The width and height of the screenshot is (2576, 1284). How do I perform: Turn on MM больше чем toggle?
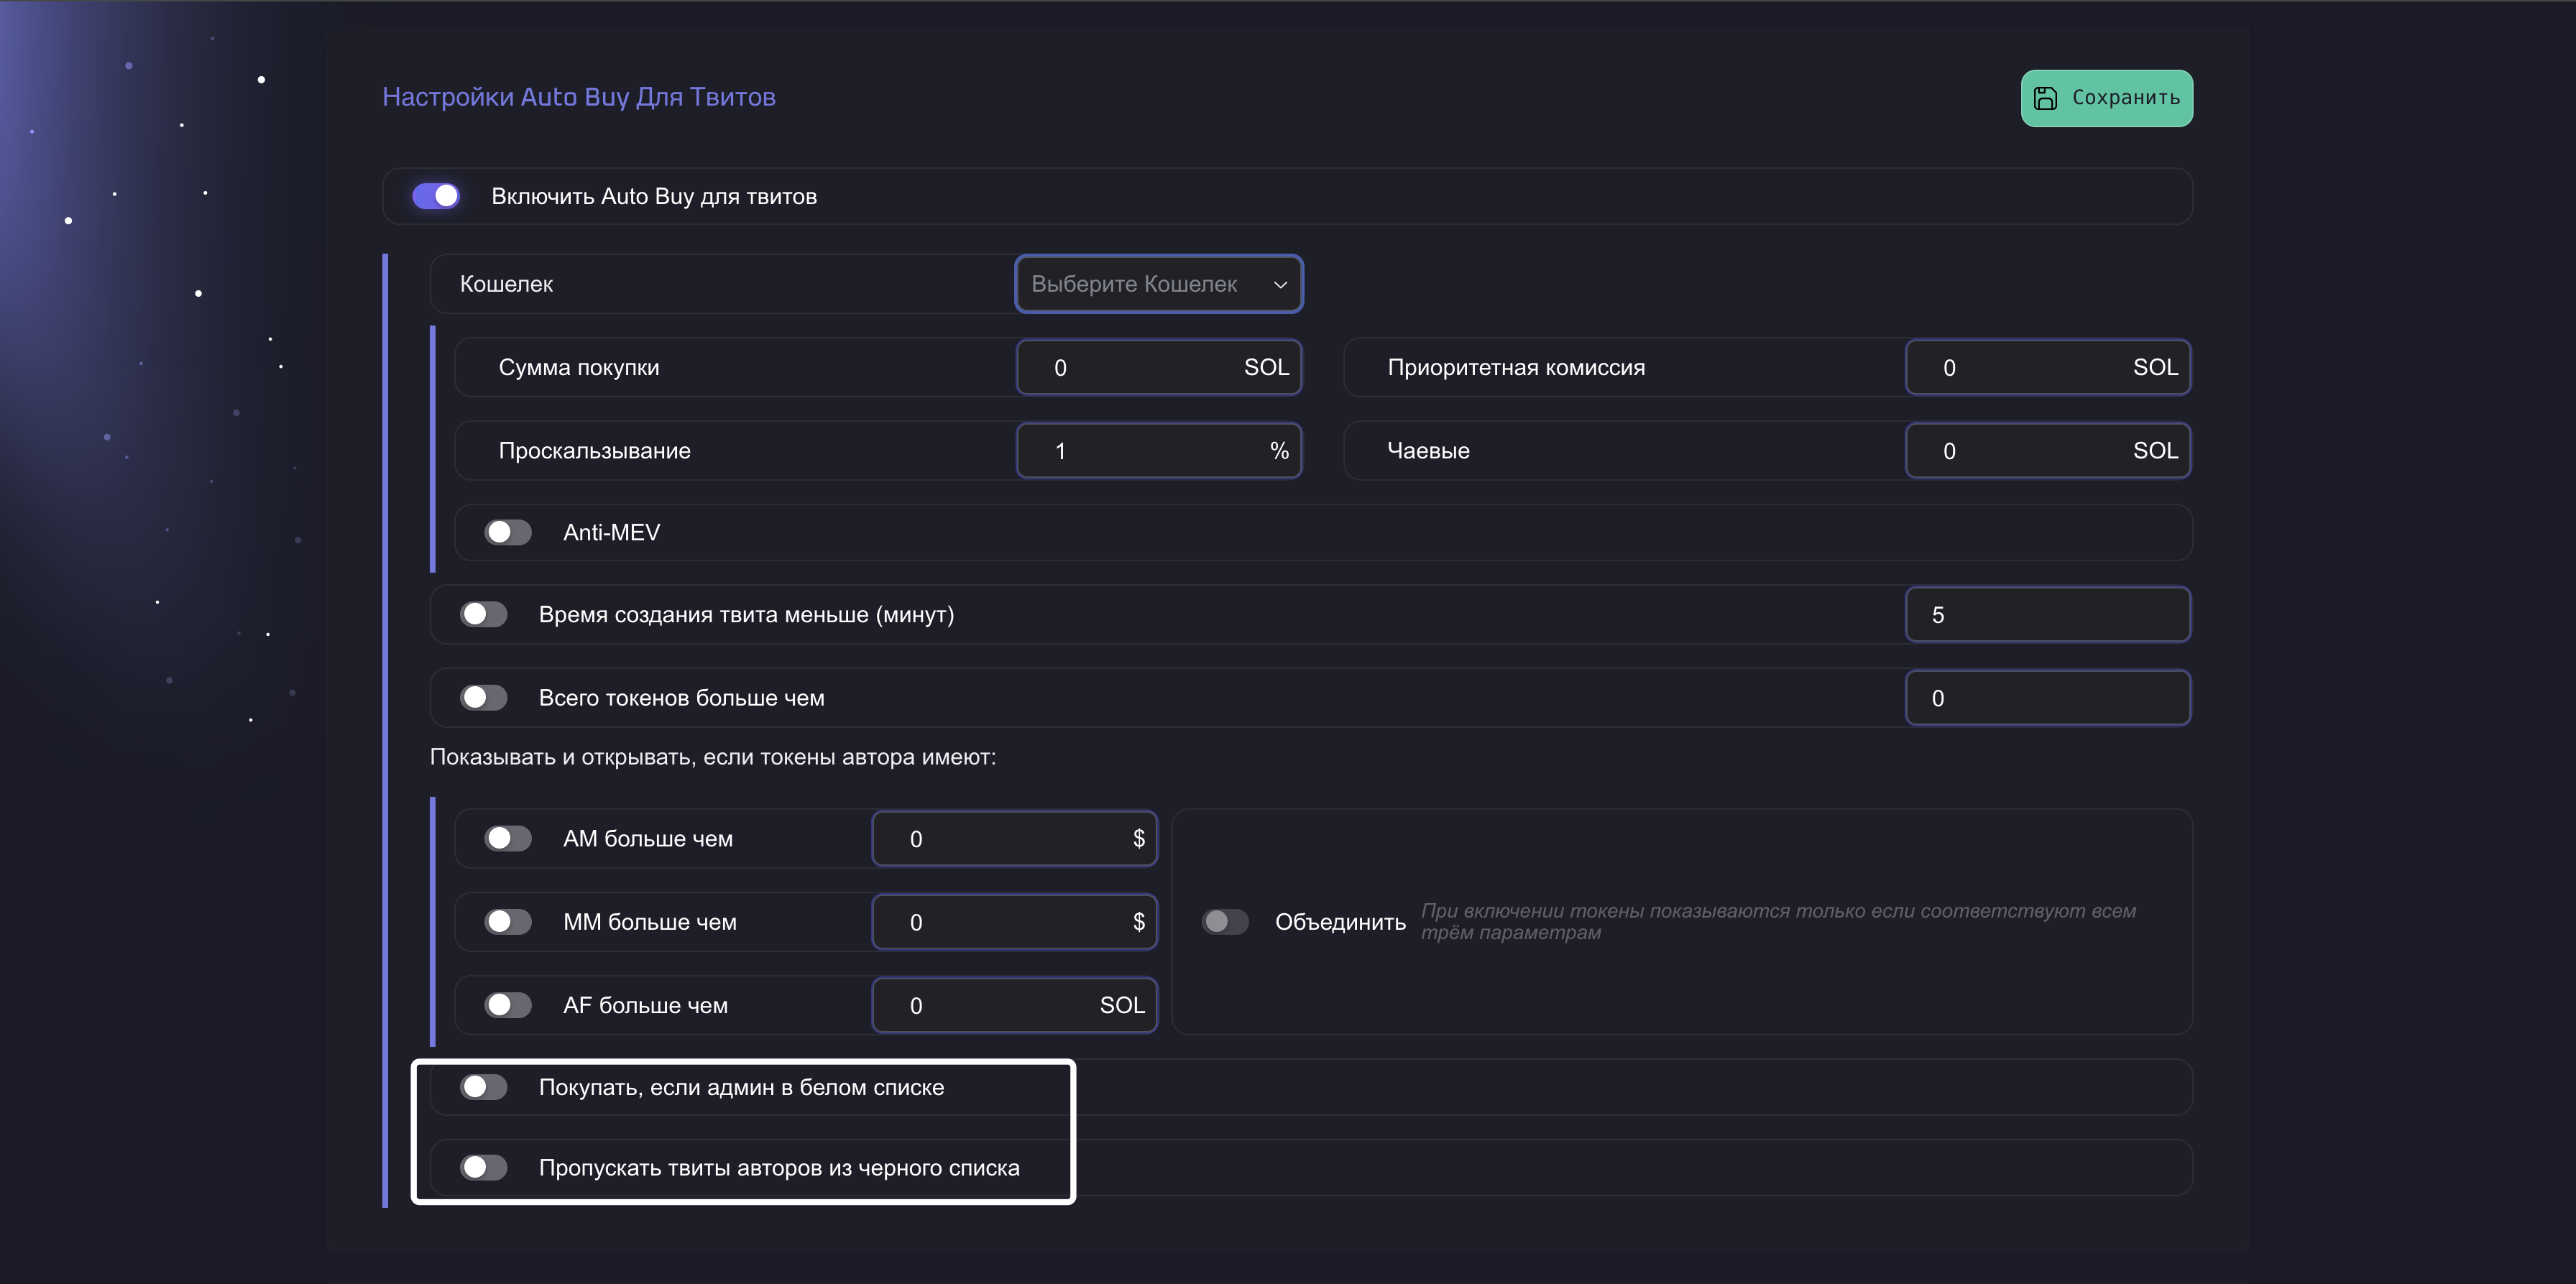pyautogui.click(x=508, y=921)
